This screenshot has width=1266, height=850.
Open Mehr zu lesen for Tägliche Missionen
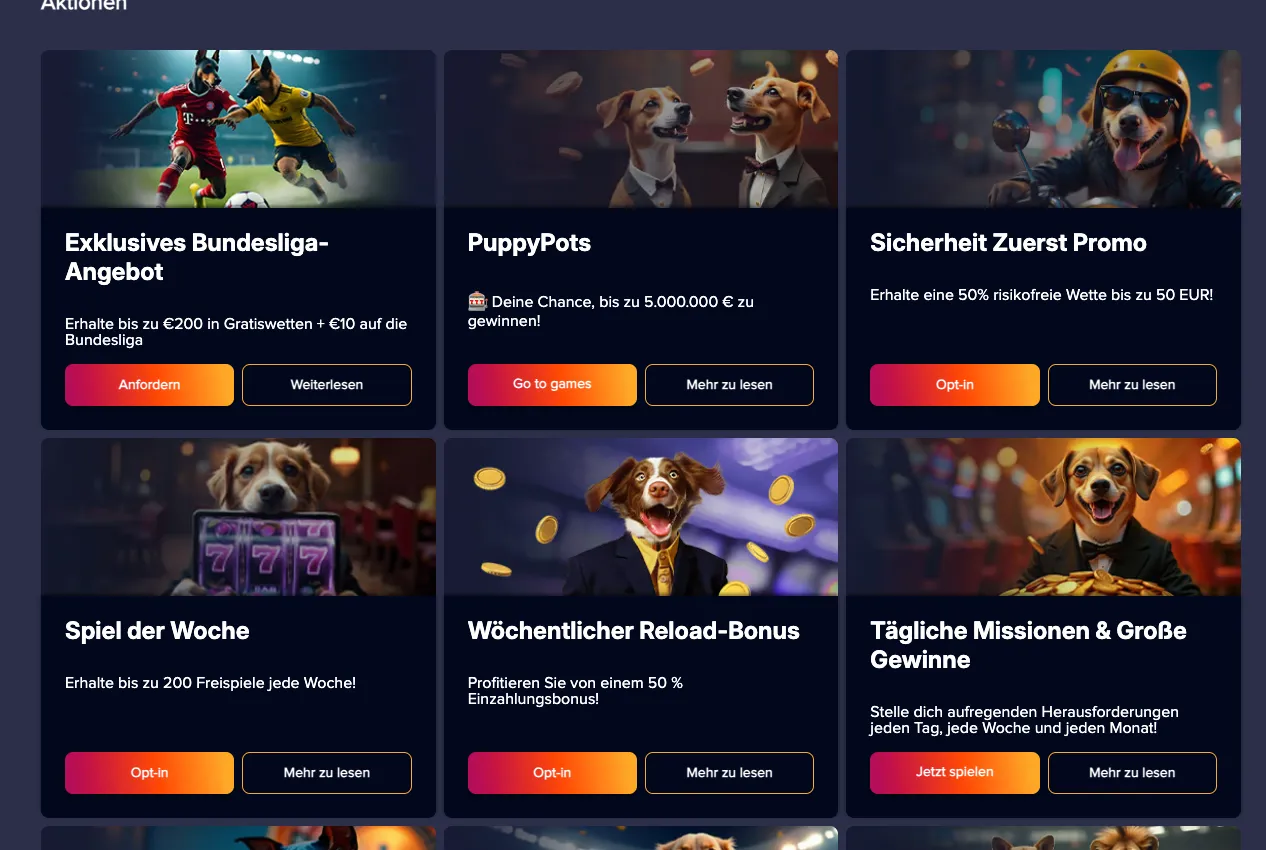1132,773
